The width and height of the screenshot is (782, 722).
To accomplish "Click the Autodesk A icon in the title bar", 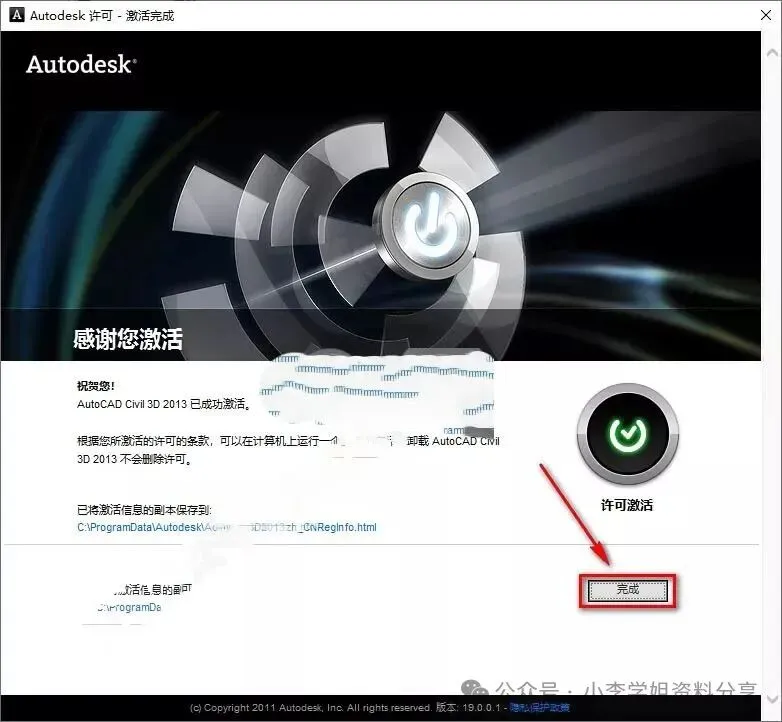I will tap(16, 15).
